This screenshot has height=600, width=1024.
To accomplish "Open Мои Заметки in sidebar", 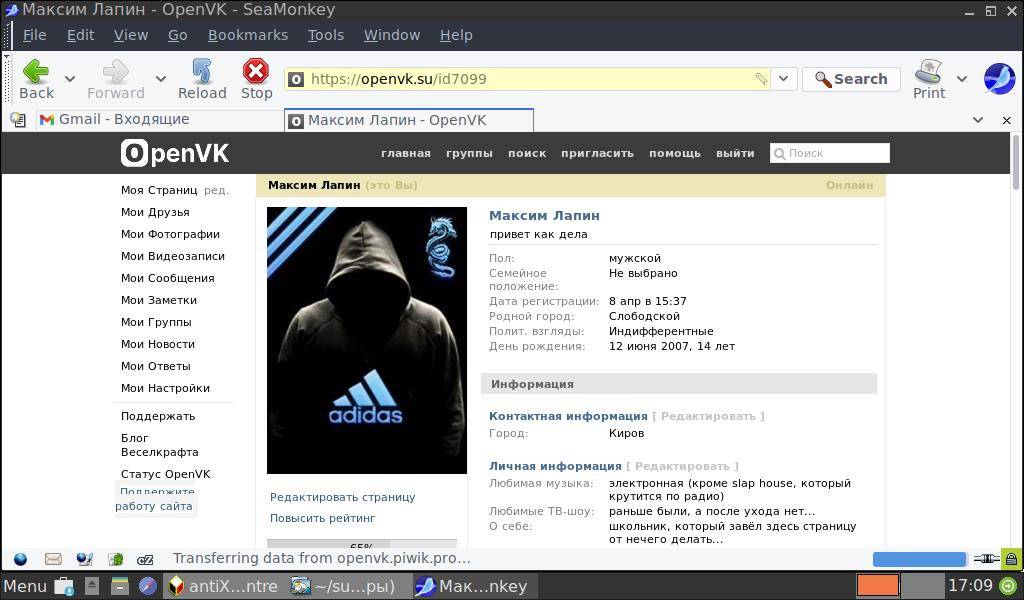I will click(x=159, y=300).
